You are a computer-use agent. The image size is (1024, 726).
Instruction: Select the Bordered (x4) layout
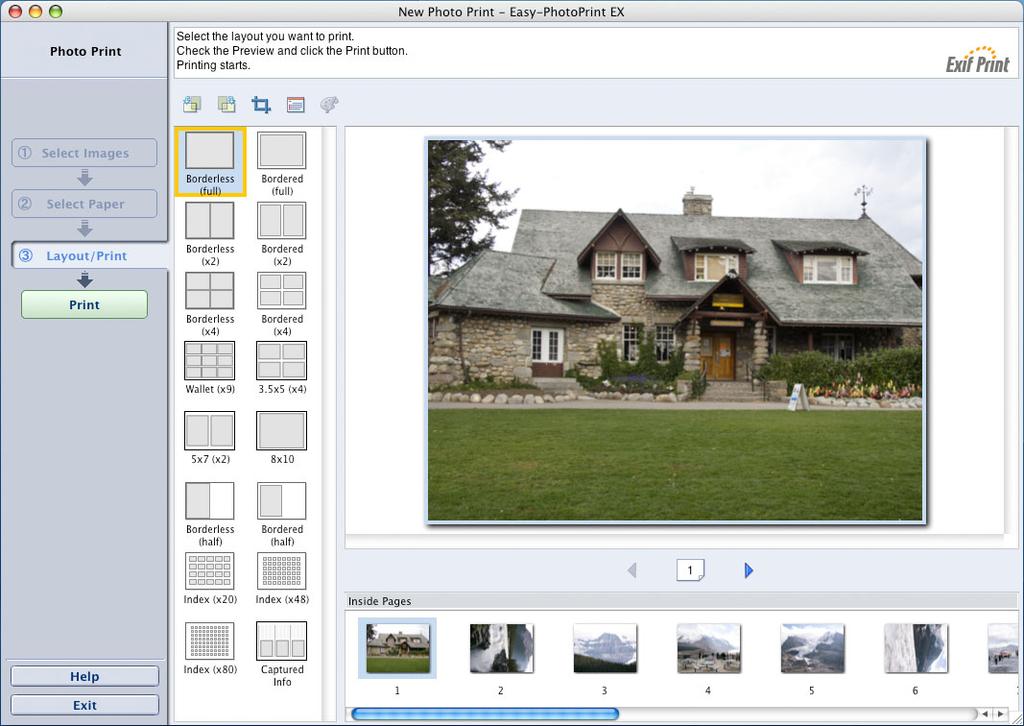pos(281,304)
